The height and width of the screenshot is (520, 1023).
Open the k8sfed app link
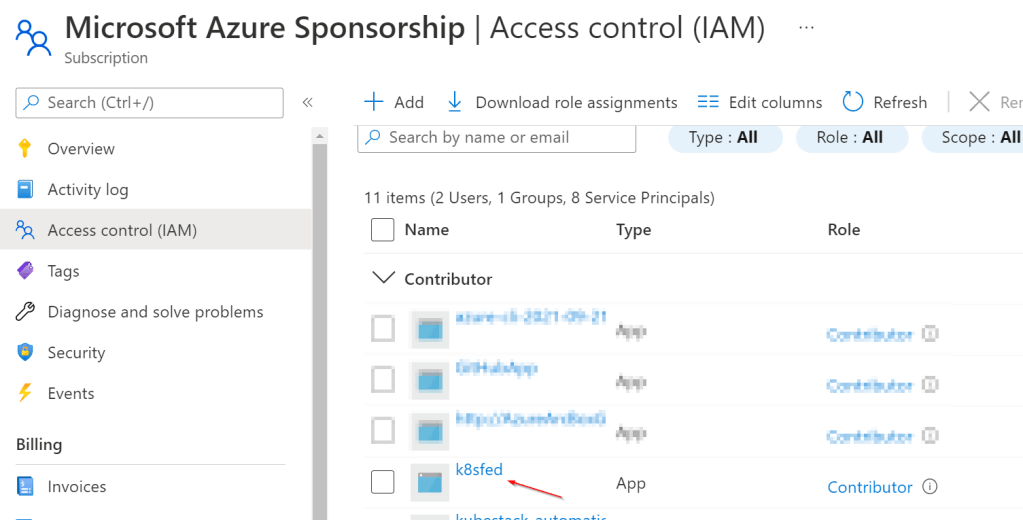pyautogui.click(x=479, y=470)
